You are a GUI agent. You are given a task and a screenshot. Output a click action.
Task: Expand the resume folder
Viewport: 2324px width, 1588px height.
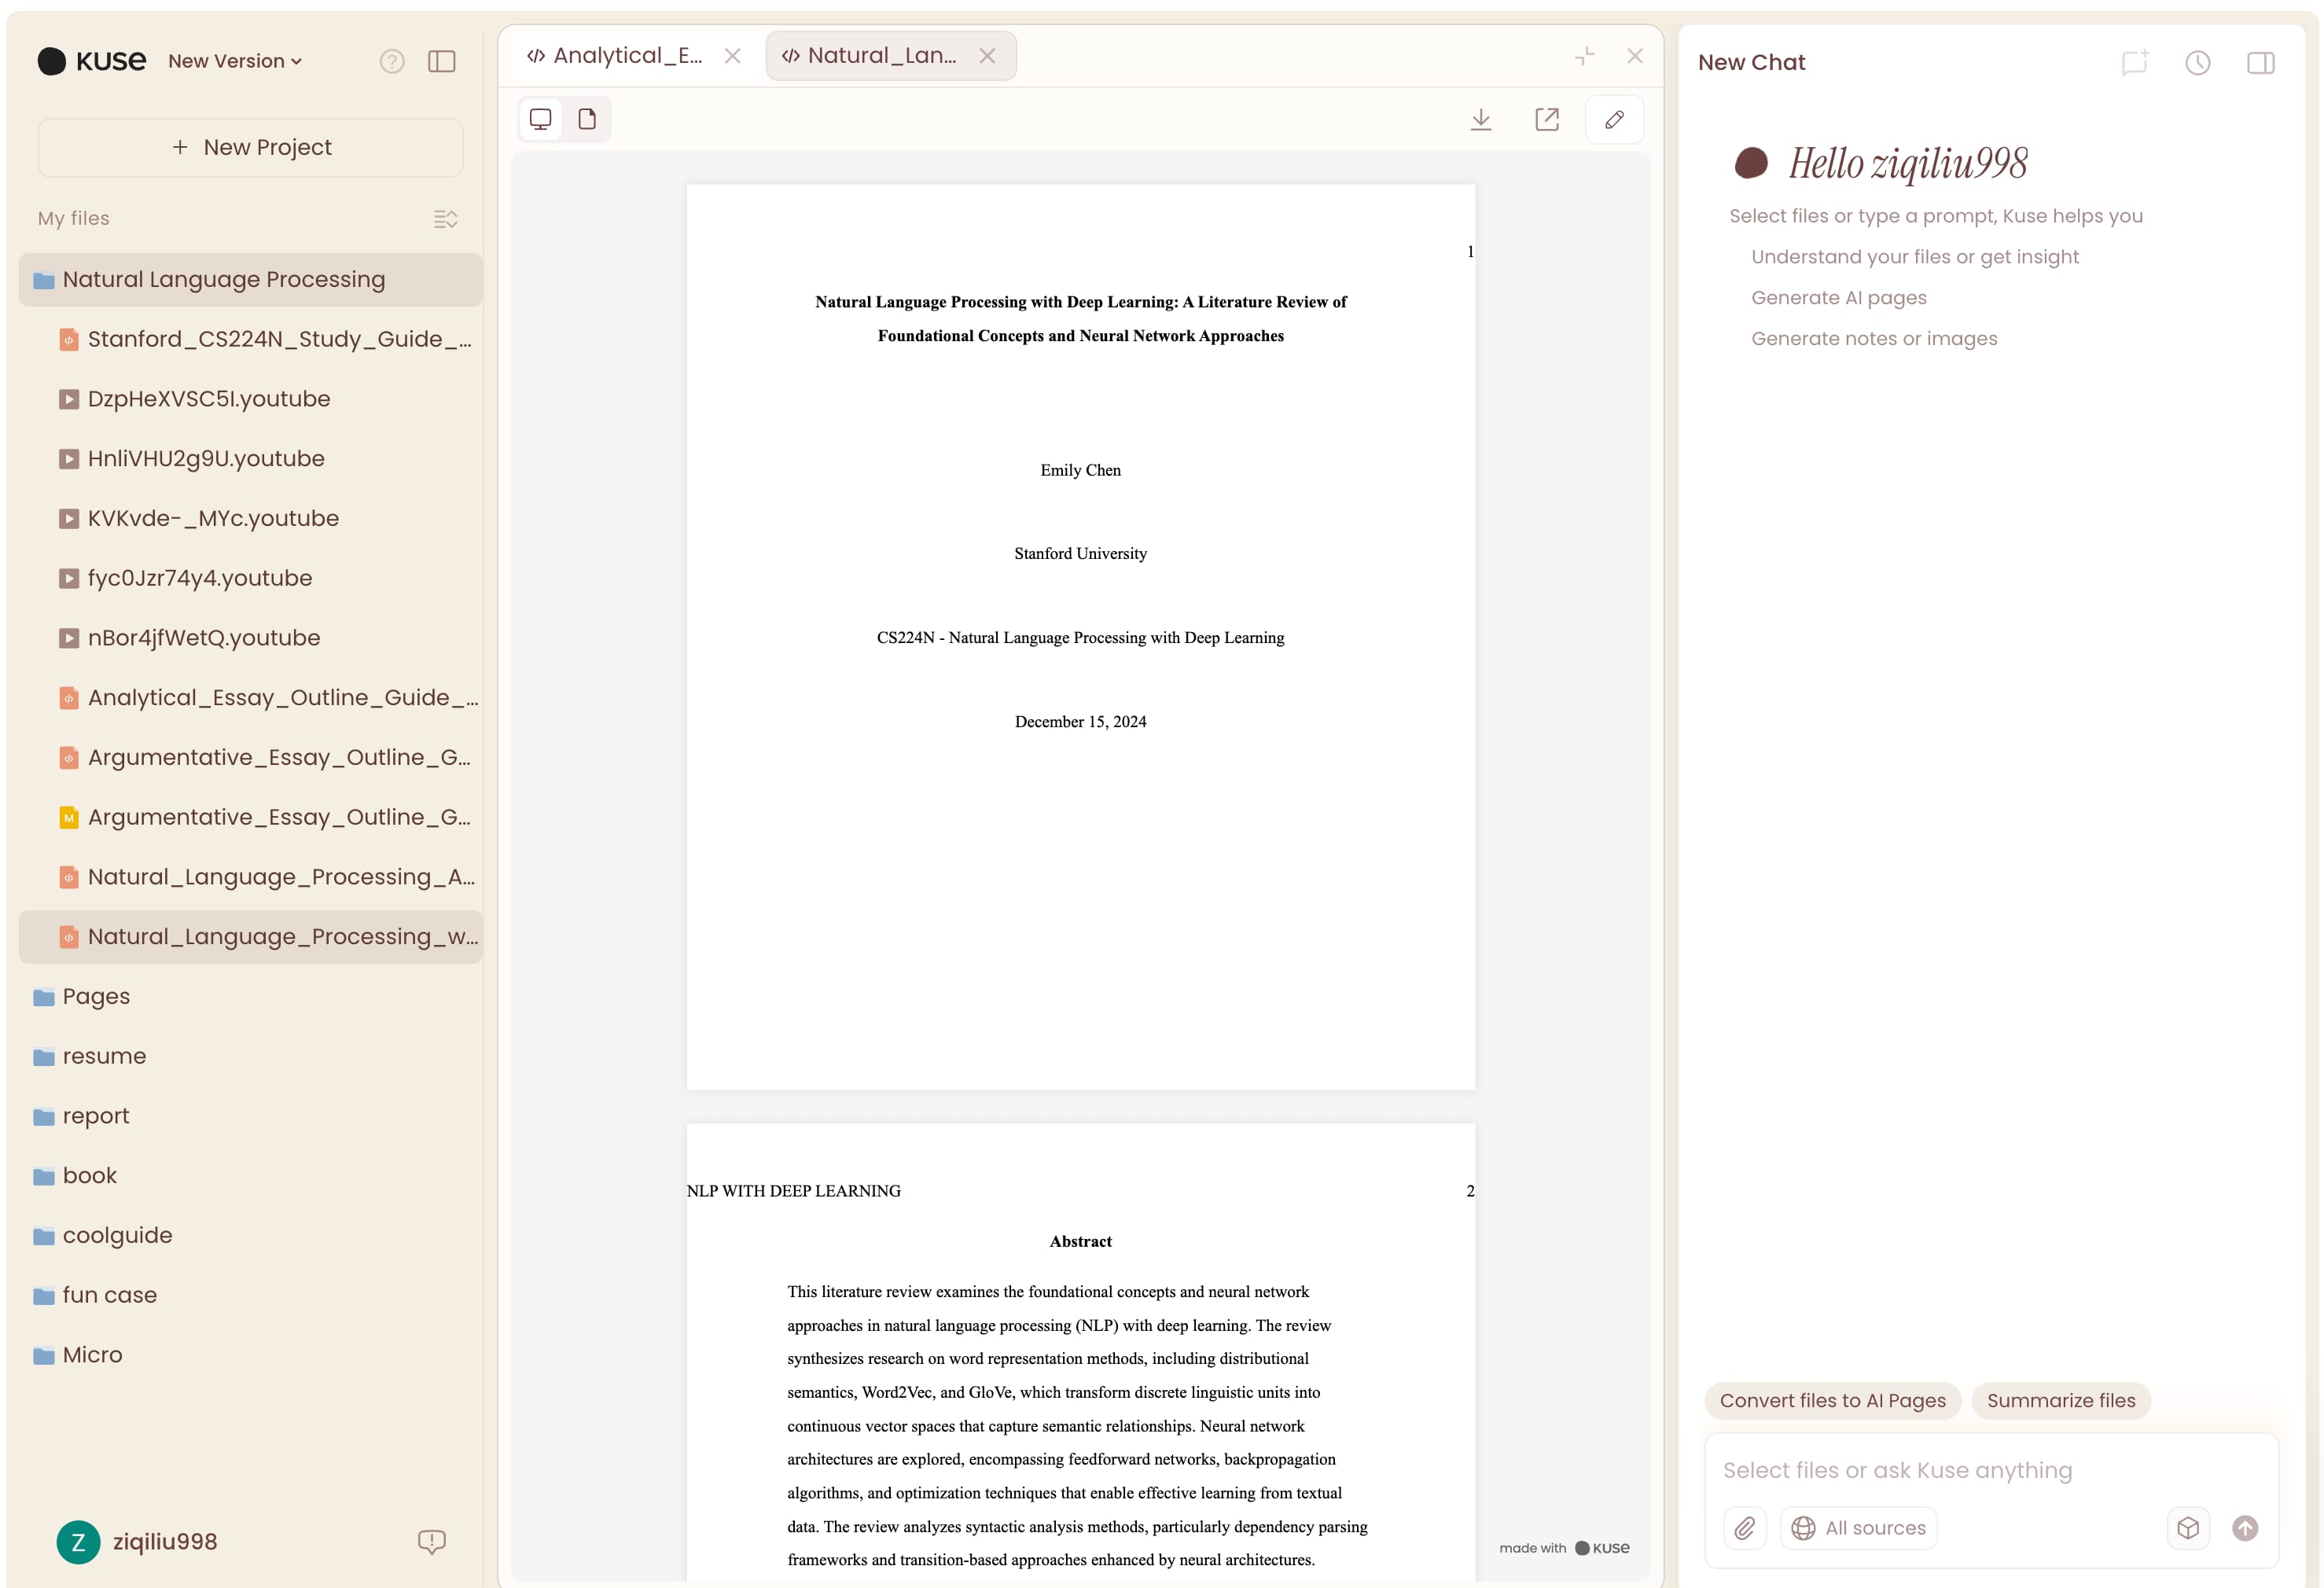pos(250,1057)
